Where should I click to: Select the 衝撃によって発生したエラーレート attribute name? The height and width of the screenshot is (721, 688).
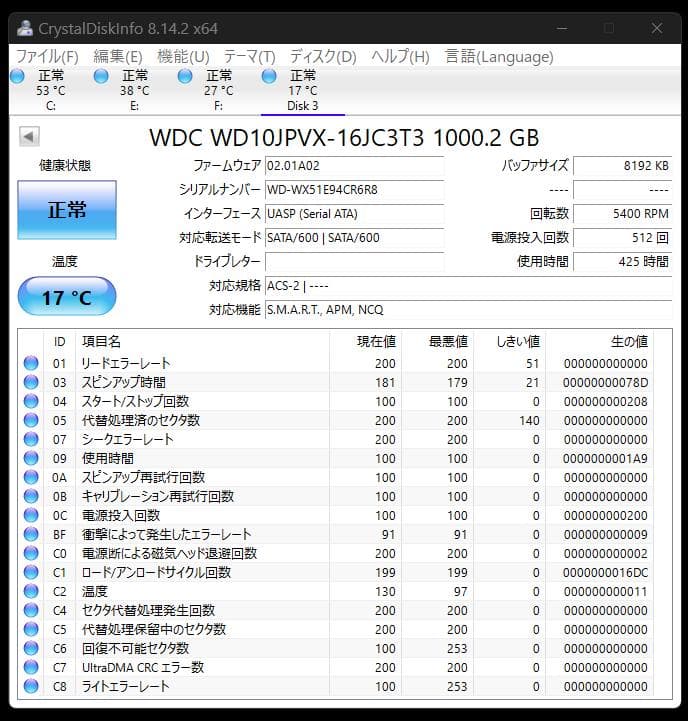tap(166, 534)
